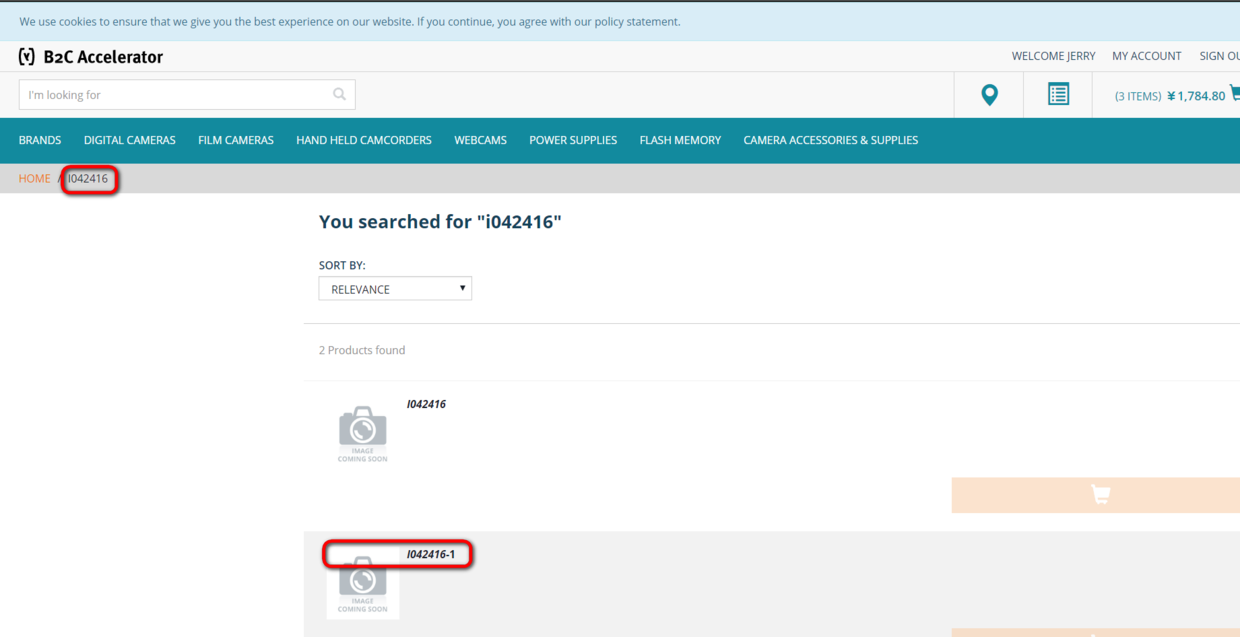Screen dimensions: 1240x637
Task: Open the Sort By Relevance dropdown
Action: (x=395, y=289)
